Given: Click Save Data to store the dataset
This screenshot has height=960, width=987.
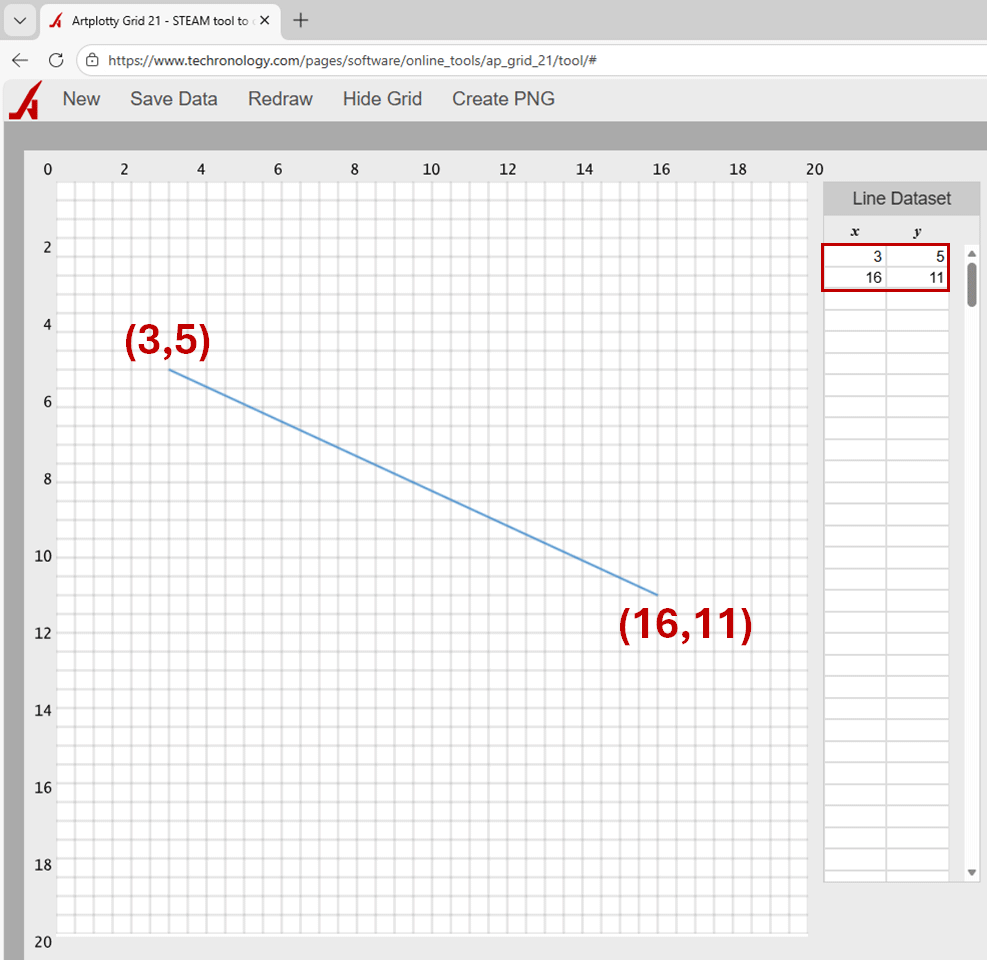Looking at the screenshot, I should [x=173, y=98].
